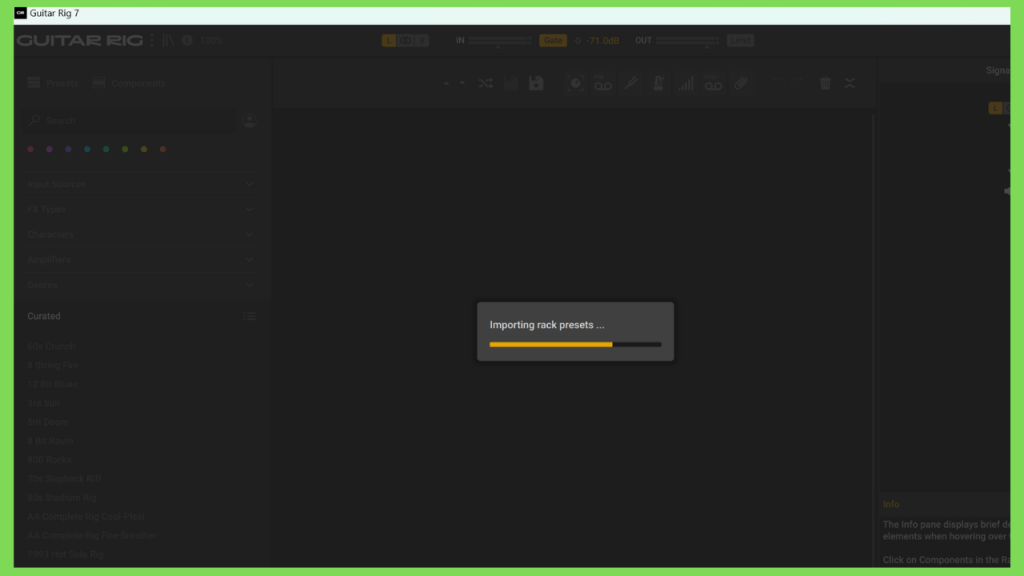The width and height of the screenshot is (1024, 576).
Task: Click the IN level slider
Action: click(500, 40)
